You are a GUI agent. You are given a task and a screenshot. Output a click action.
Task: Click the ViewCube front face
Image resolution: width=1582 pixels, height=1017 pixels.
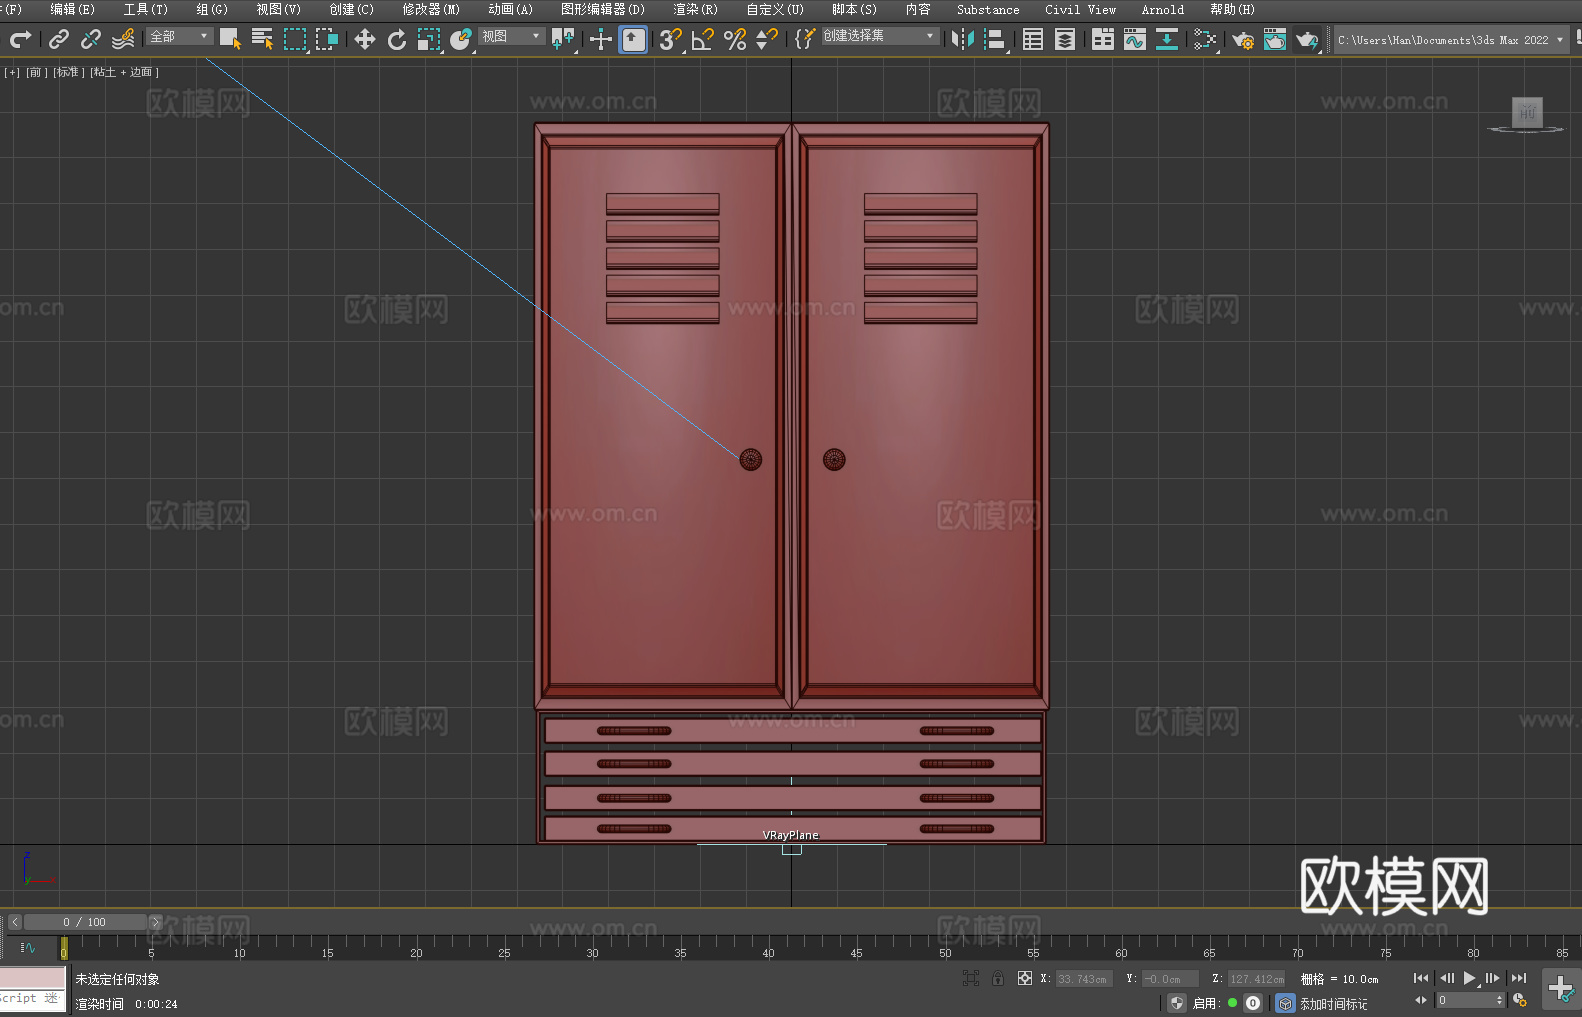tap(1527, 112)
